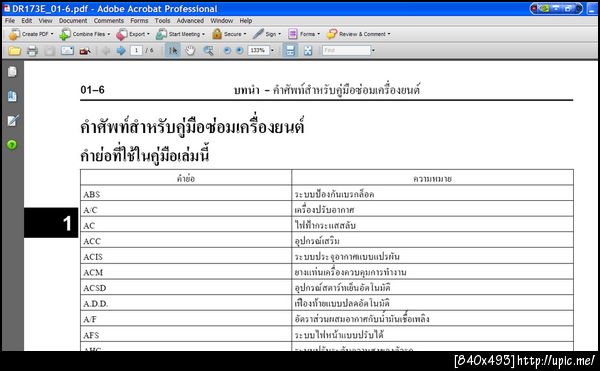Screen dimensions: 600x371
Task: Expand the Combine Files dropdown arrow
Action: pos(109,34)
